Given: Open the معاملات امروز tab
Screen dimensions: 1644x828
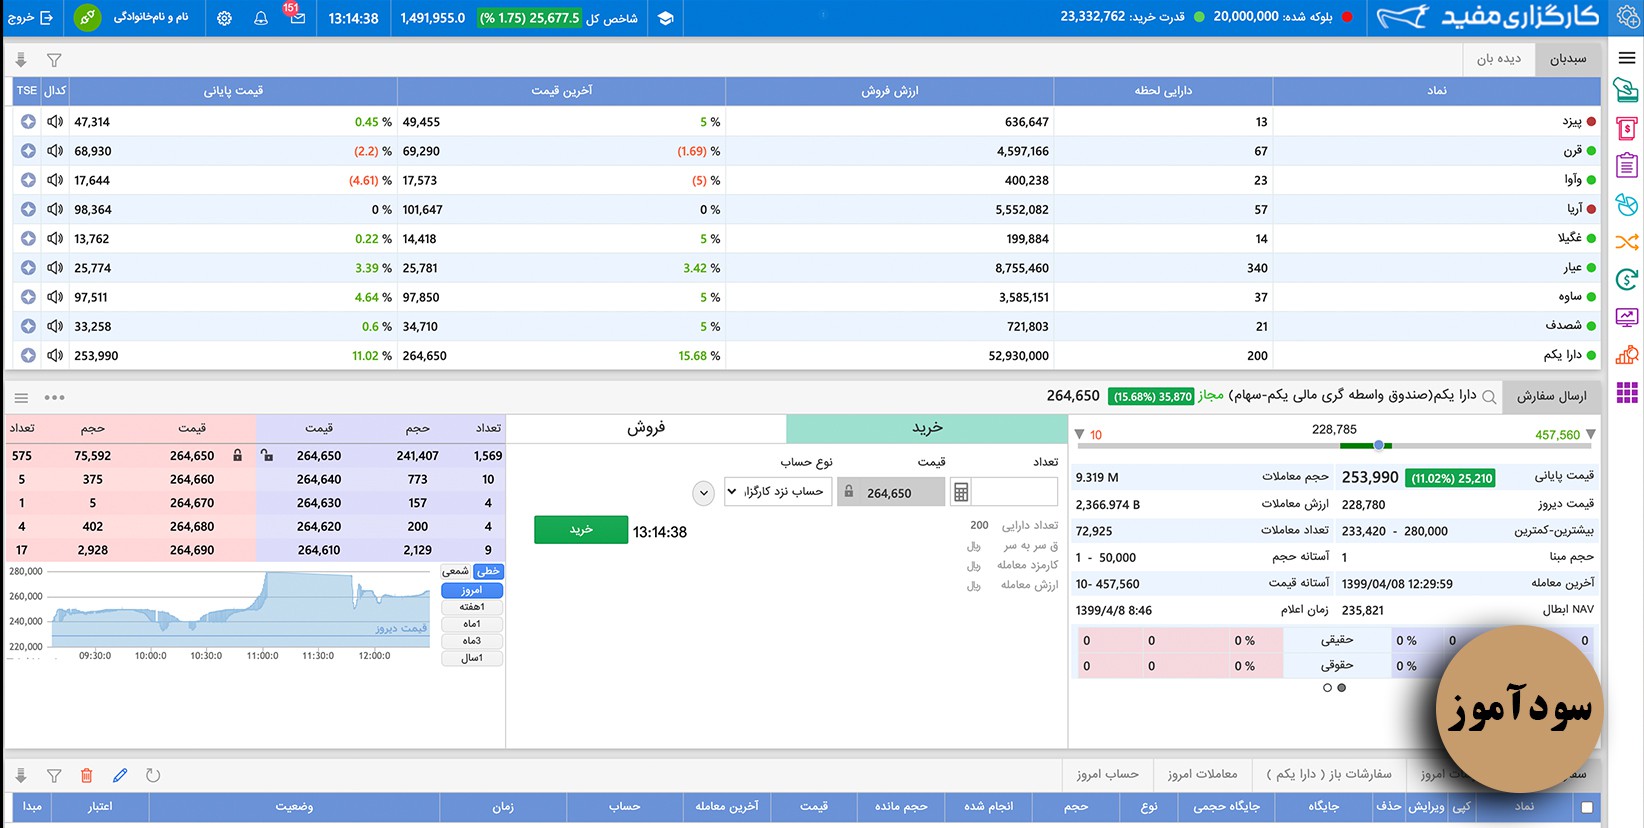Looking at the screenshot, I should coord(1202,774).
